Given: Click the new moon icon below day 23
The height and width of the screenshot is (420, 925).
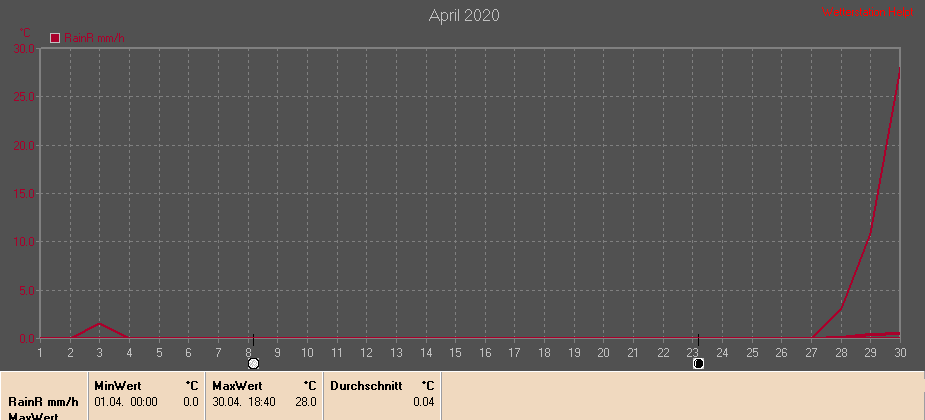Looking at the screenshot, I should point(698,363).
